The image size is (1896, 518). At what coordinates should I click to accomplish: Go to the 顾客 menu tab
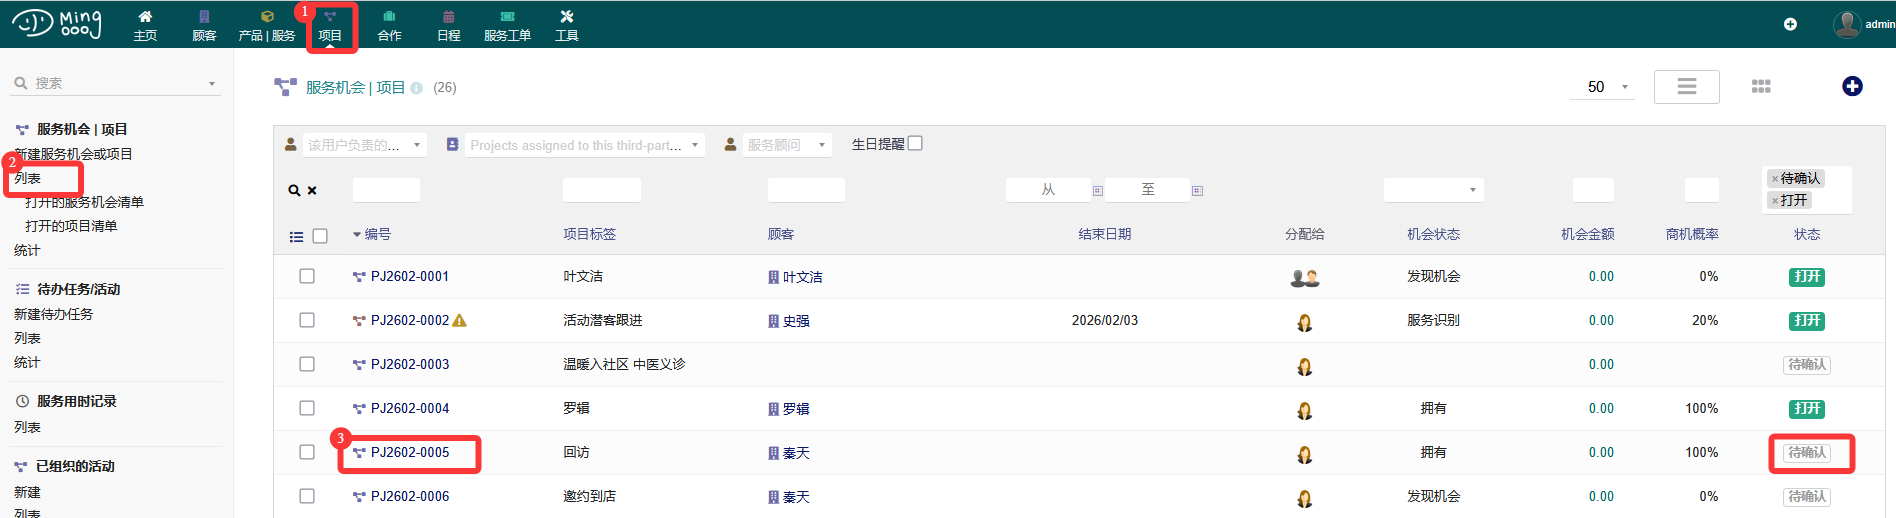[x=204, y=25]
